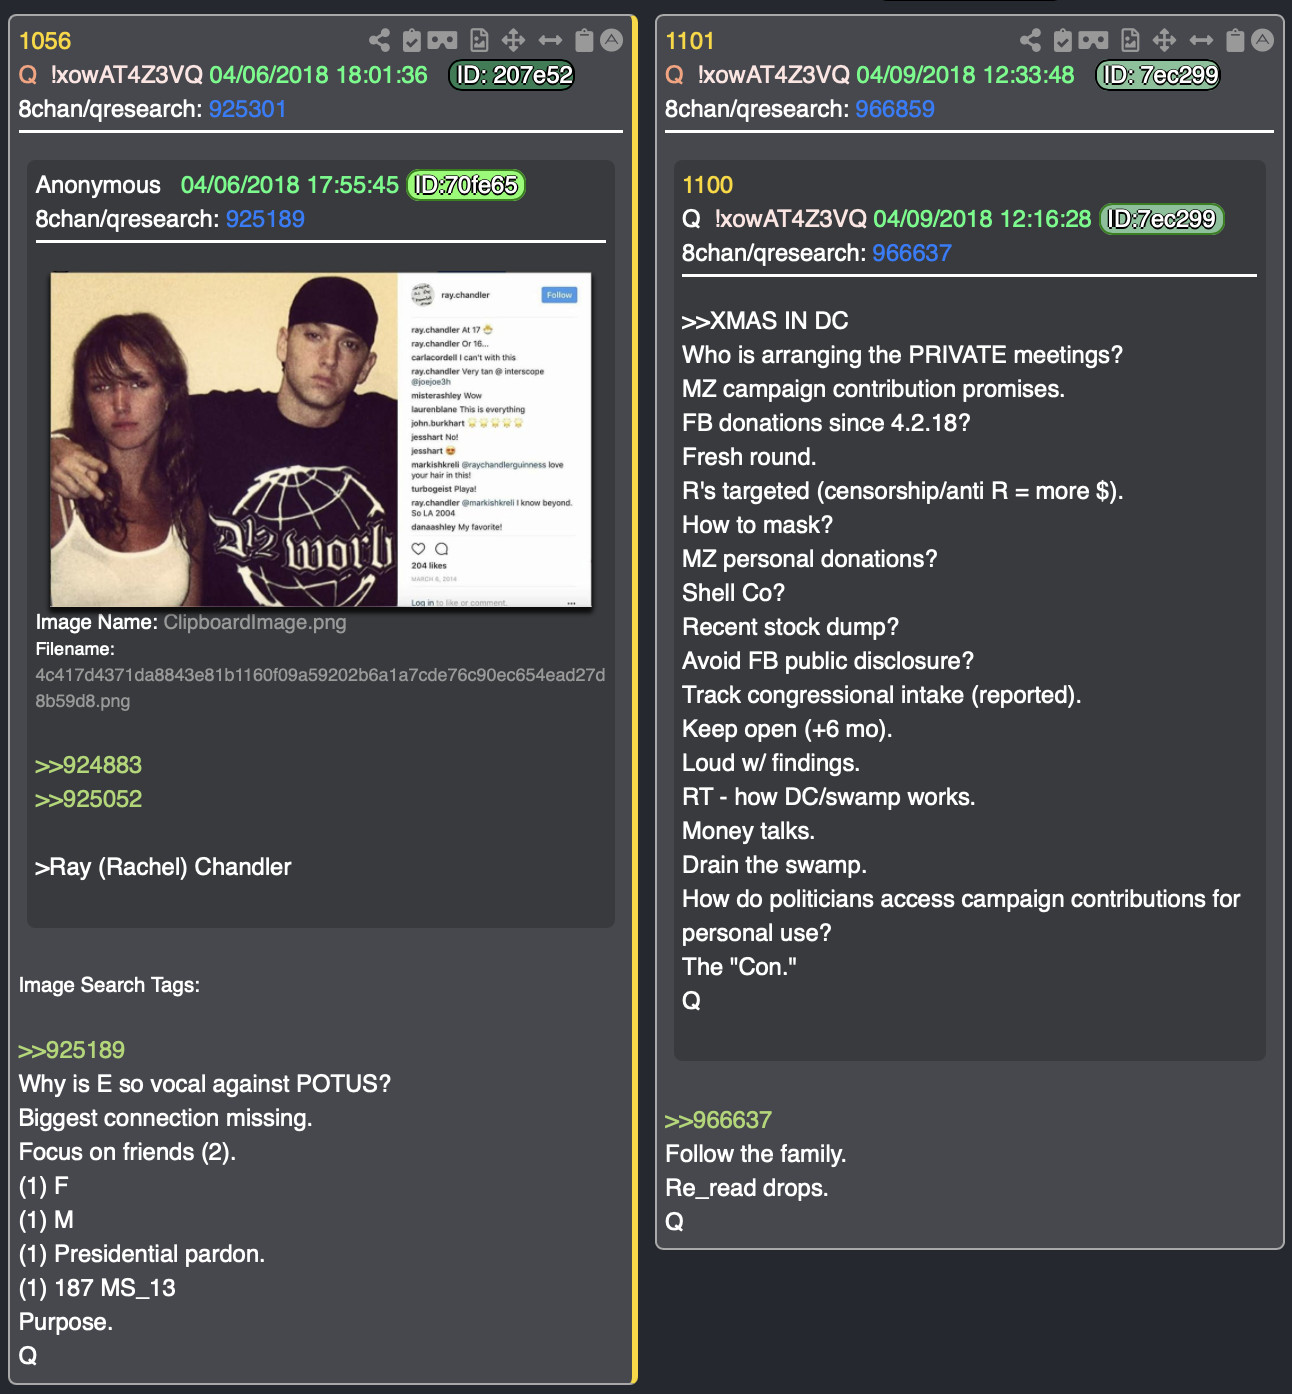Screen dimensions: 1292x1394
Task: Open thread link 966859
Action: click(895, 109)
